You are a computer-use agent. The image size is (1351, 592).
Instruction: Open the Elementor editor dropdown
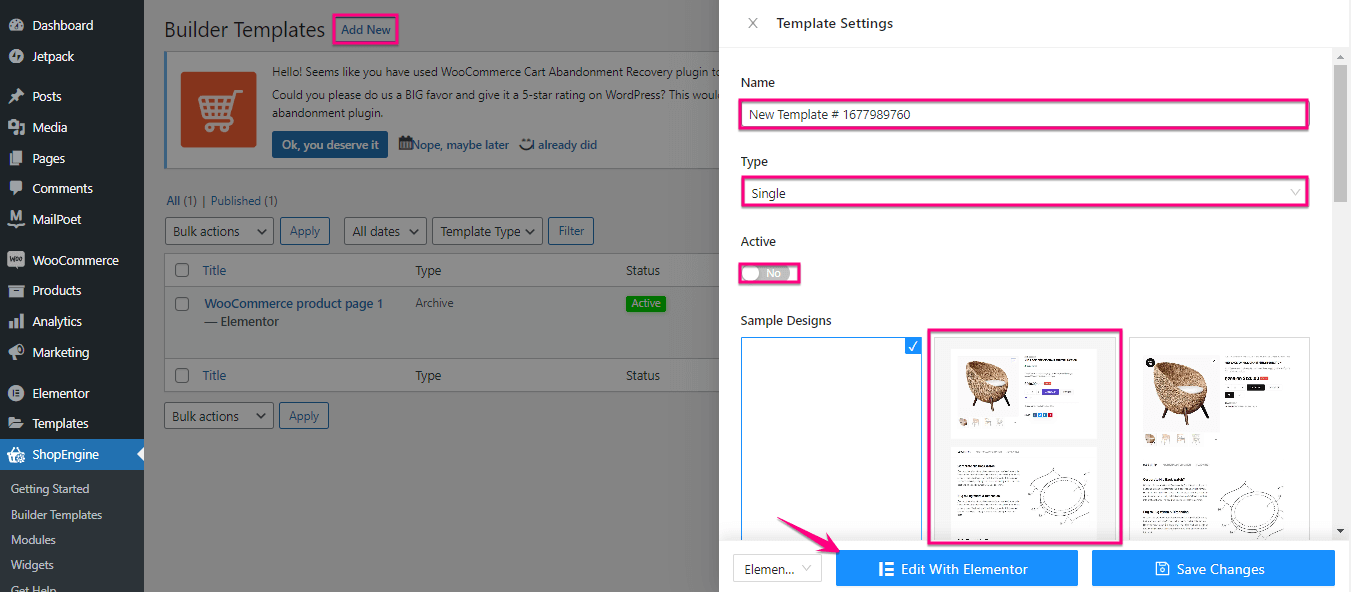[x=777, y=569]
